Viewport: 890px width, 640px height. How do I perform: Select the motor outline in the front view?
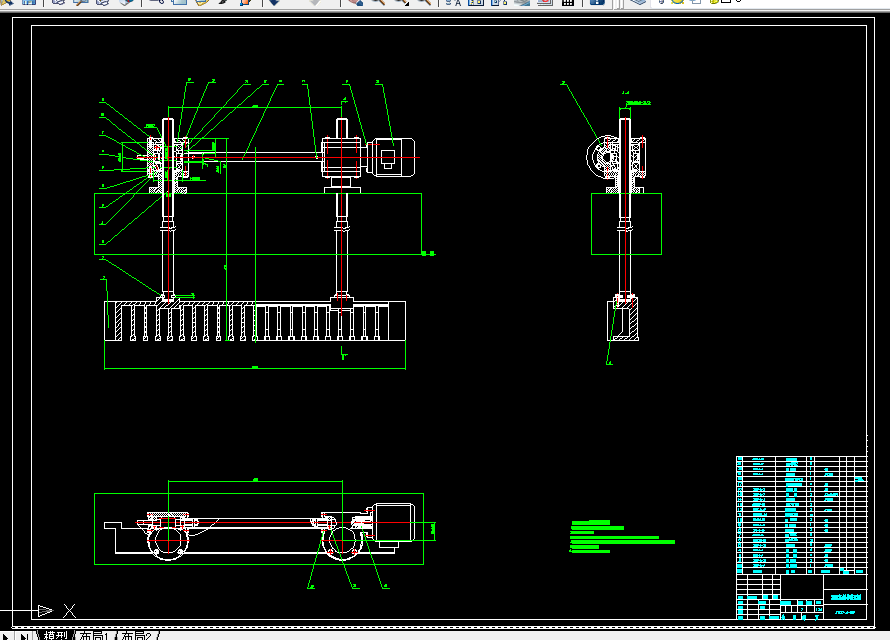click(391, 157)
